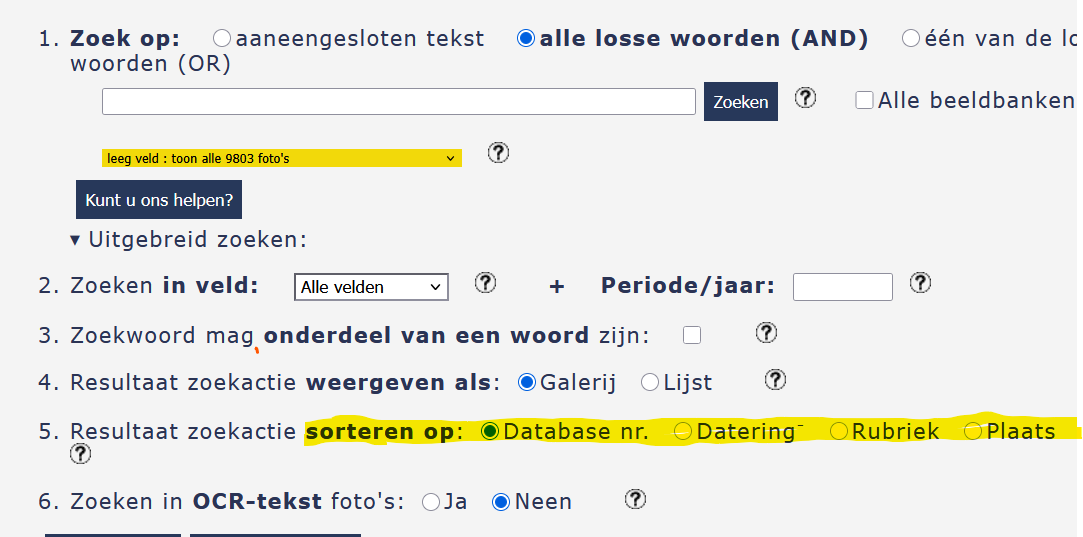This screenshot has height=537, width=1083.
Task: Collapse the Uitgebreid zoeken section
Action: [x=76, y=240]
